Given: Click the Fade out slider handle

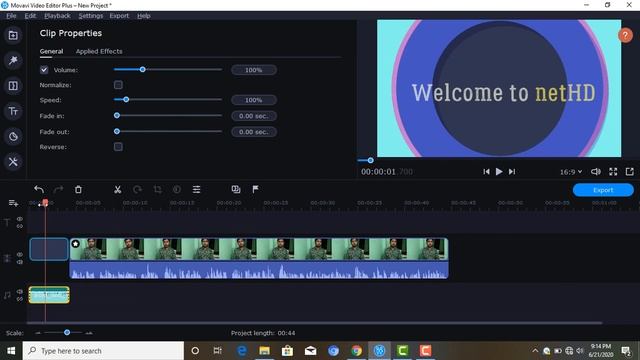Looking at the screenshot, I should (x=117, y=131).
